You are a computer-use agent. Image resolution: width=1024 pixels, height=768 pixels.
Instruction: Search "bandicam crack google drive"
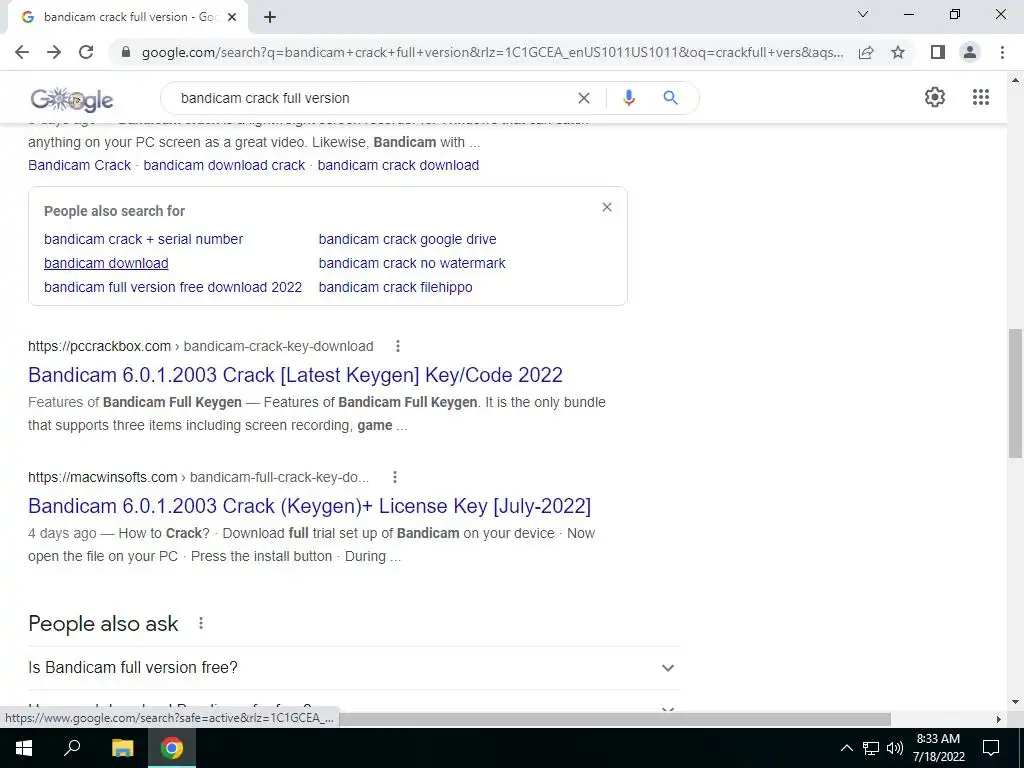(408, 239)
